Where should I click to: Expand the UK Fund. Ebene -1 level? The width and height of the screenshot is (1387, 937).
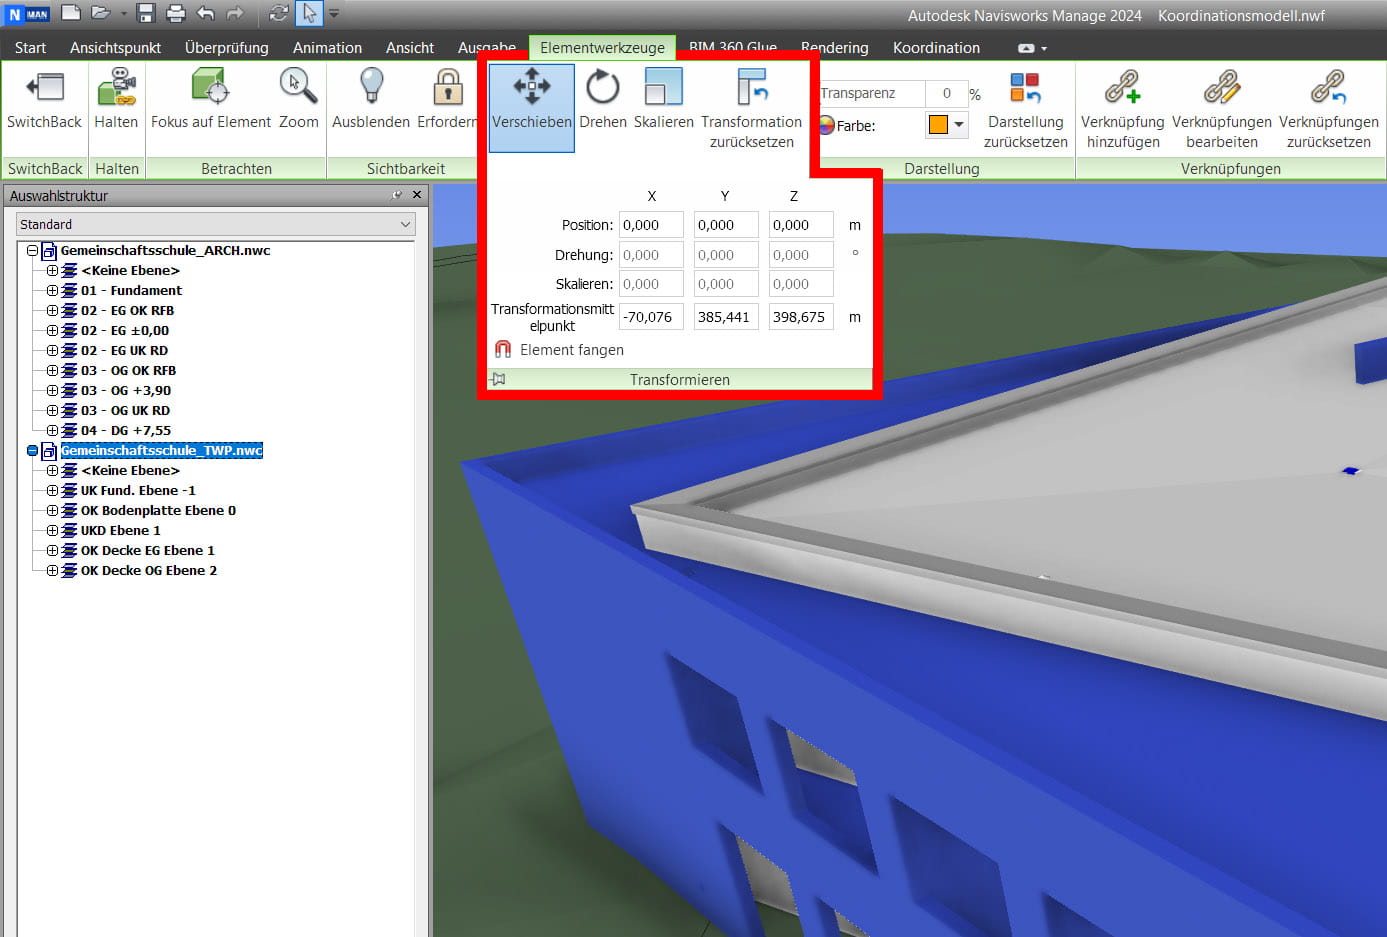(x=52, y=491)
